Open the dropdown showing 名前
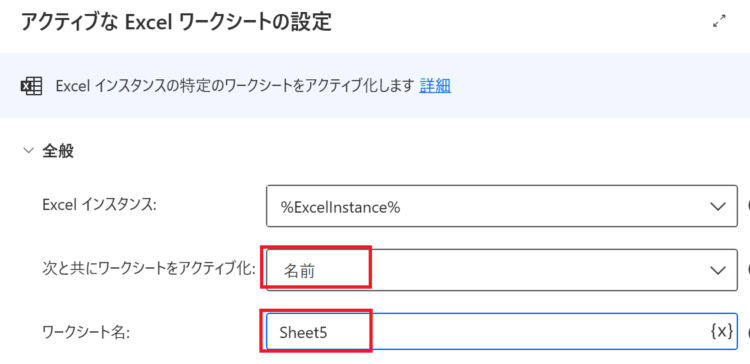The width and height of the screenshot is (750, 364). click(x=502, y=270)
